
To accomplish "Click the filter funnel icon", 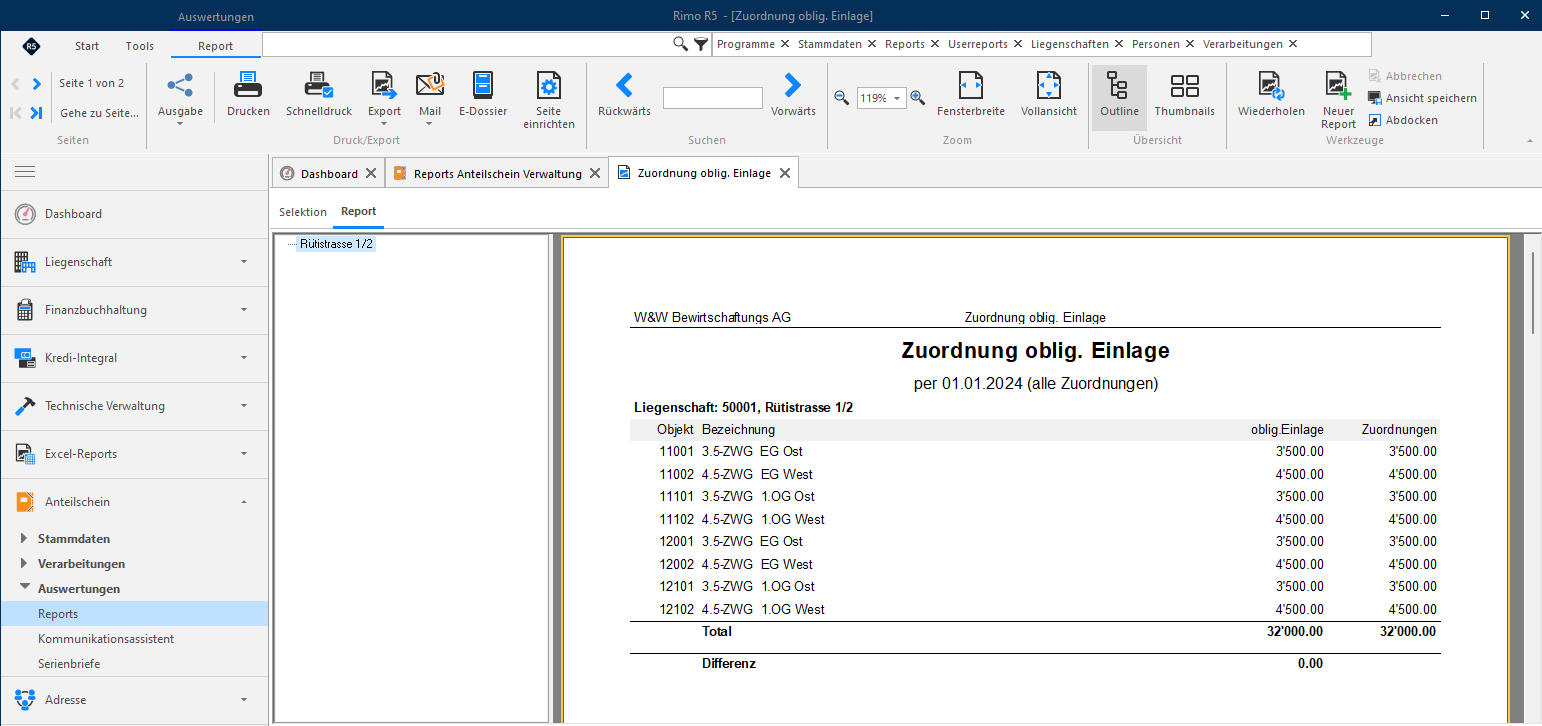I will (701, 44).
